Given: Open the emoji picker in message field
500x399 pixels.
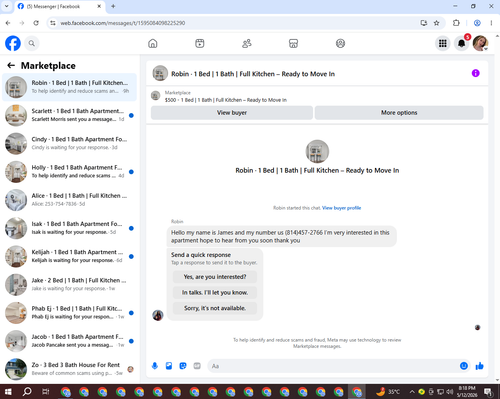Looking at the screenshot, I should point(464,366).
